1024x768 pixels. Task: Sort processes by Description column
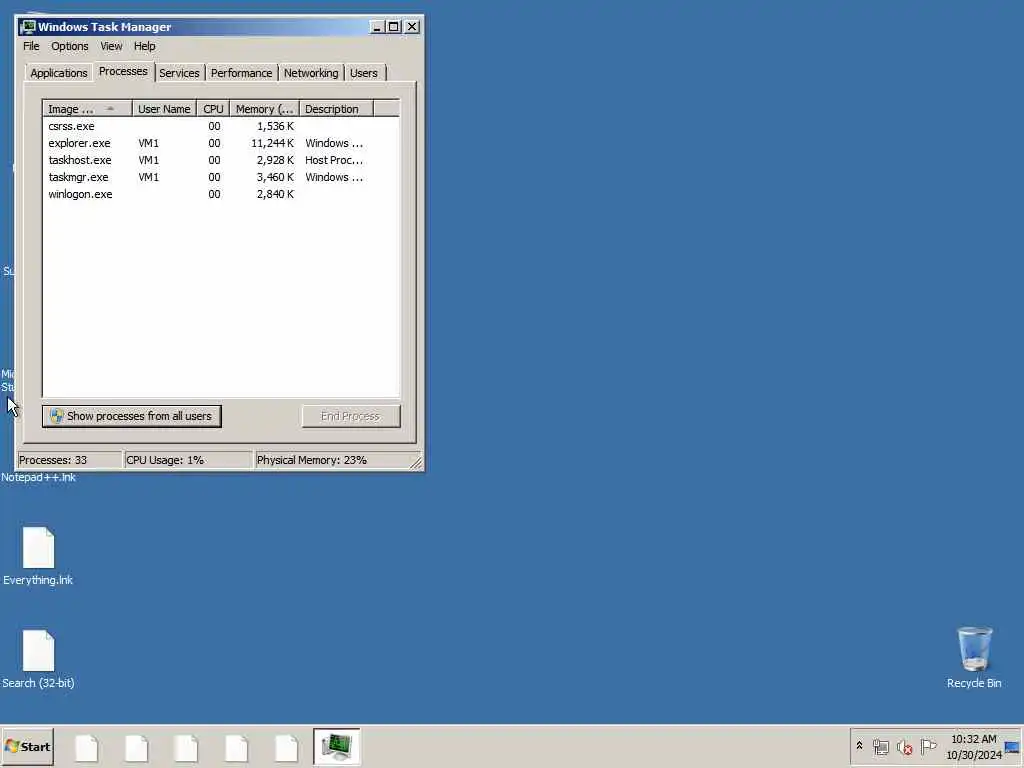point(336,109)
